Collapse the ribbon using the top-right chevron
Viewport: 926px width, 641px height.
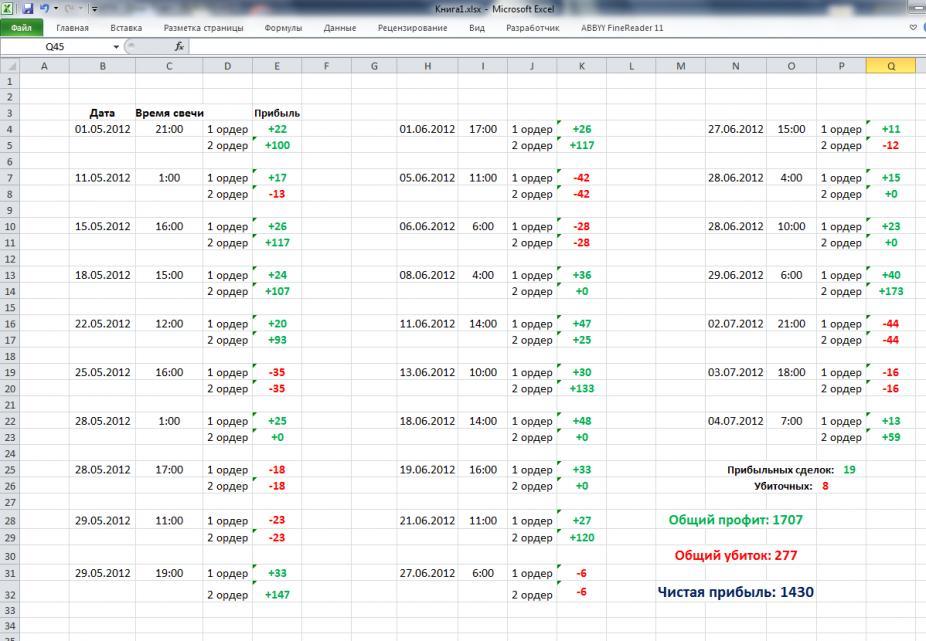tap(912, 28)
